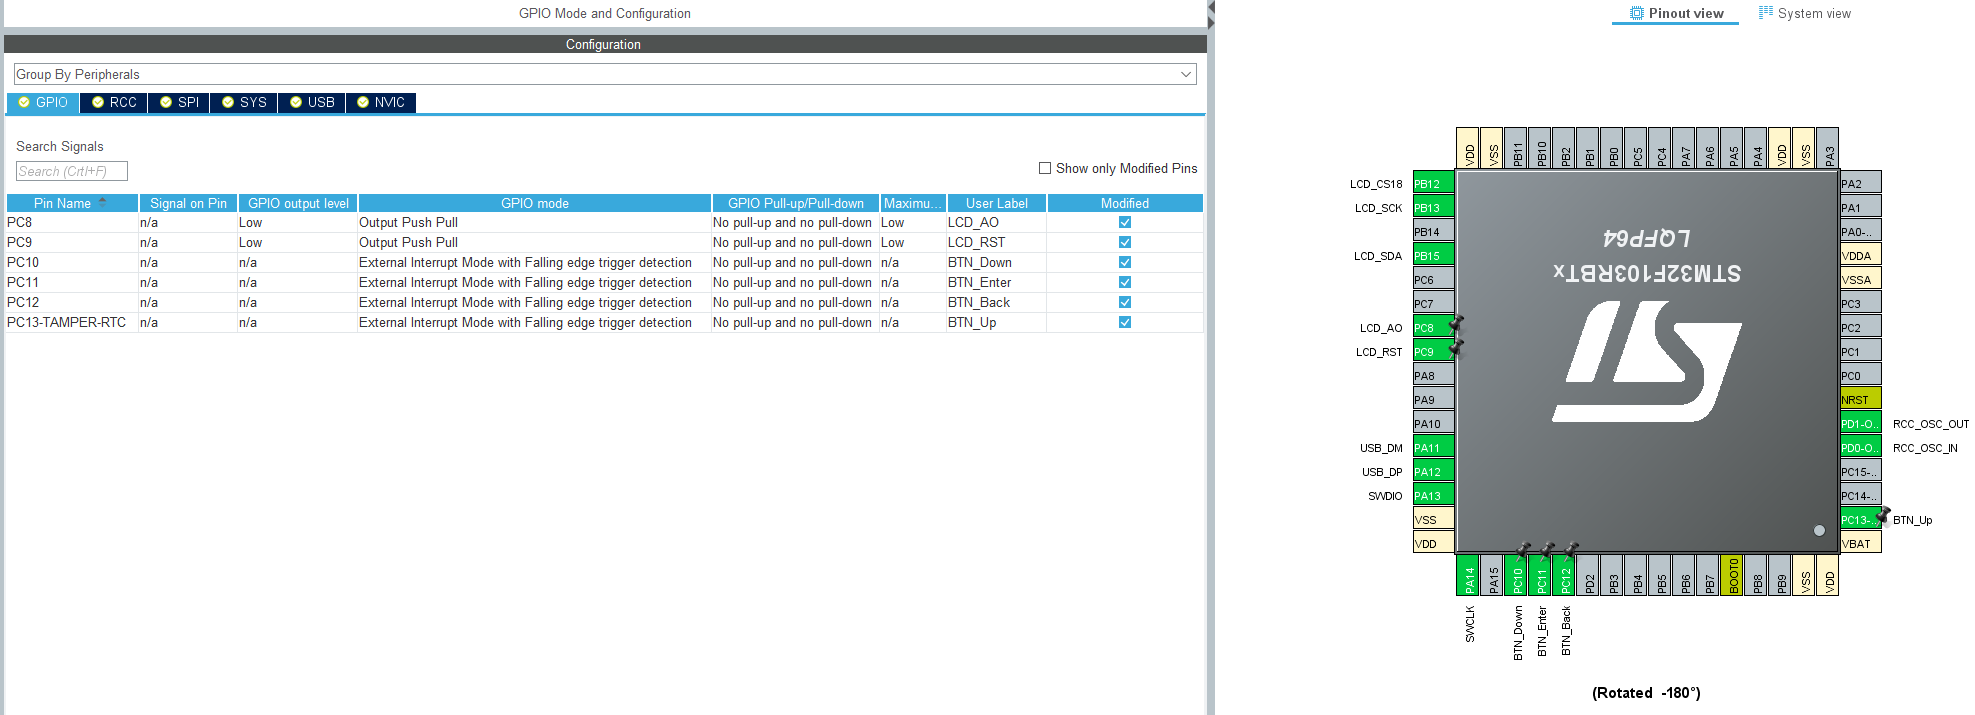The width and height of the screenshot is (1975, 715).
Task: Select the PC8 pin labeled LCD_AO
Action: (x=1432, y=327)
